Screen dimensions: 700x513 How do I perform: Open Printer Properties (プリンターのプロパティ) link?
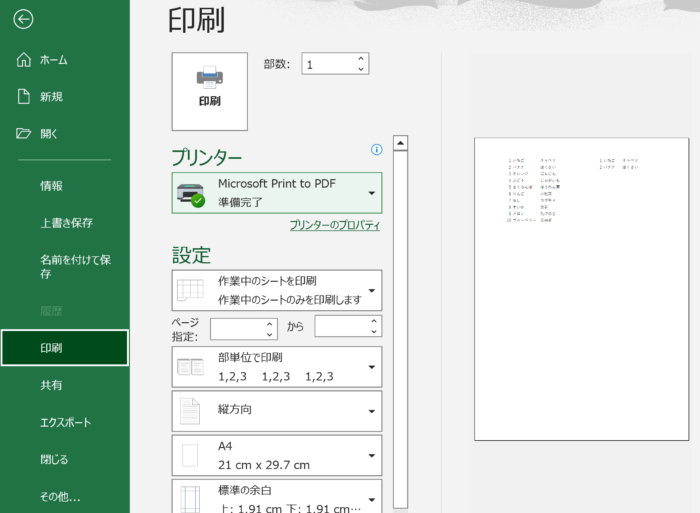point(334,226)
